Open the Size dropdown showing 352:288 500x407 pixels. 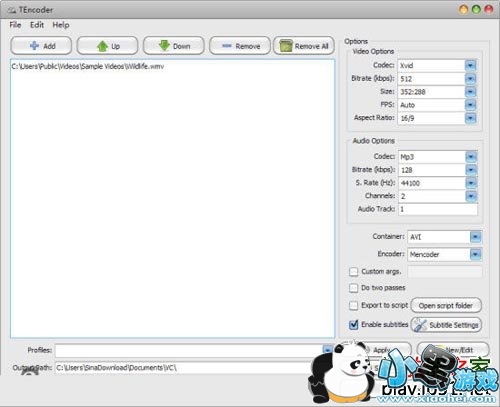click(470, 92)
